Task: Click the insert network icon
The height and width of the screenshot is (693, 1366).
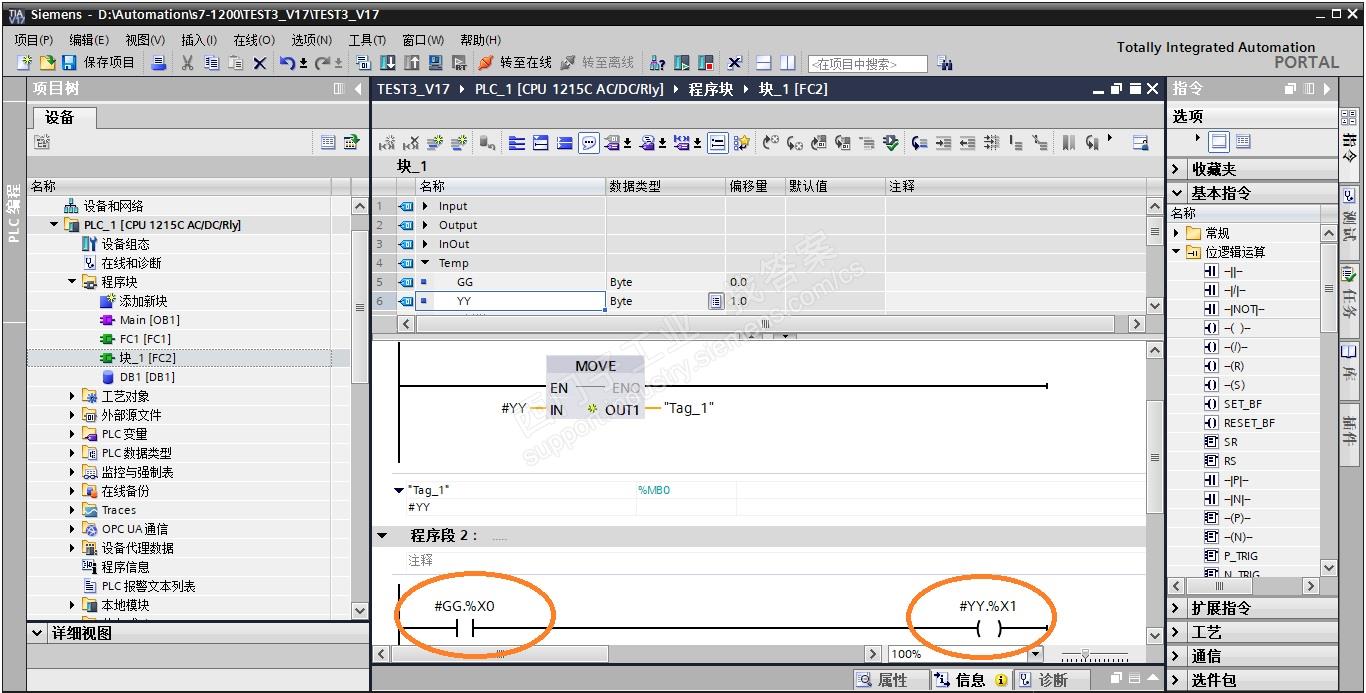Action: (x=385, y=143)
